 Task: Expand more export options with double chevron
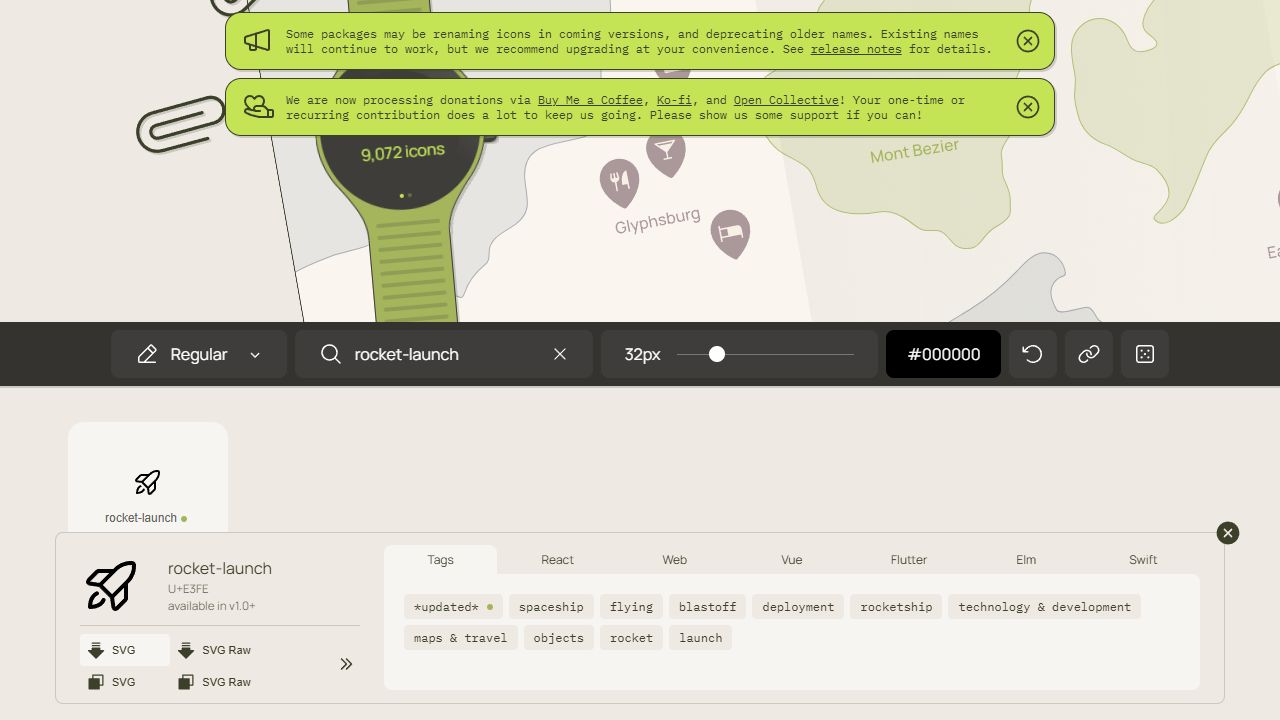[346, 664]
